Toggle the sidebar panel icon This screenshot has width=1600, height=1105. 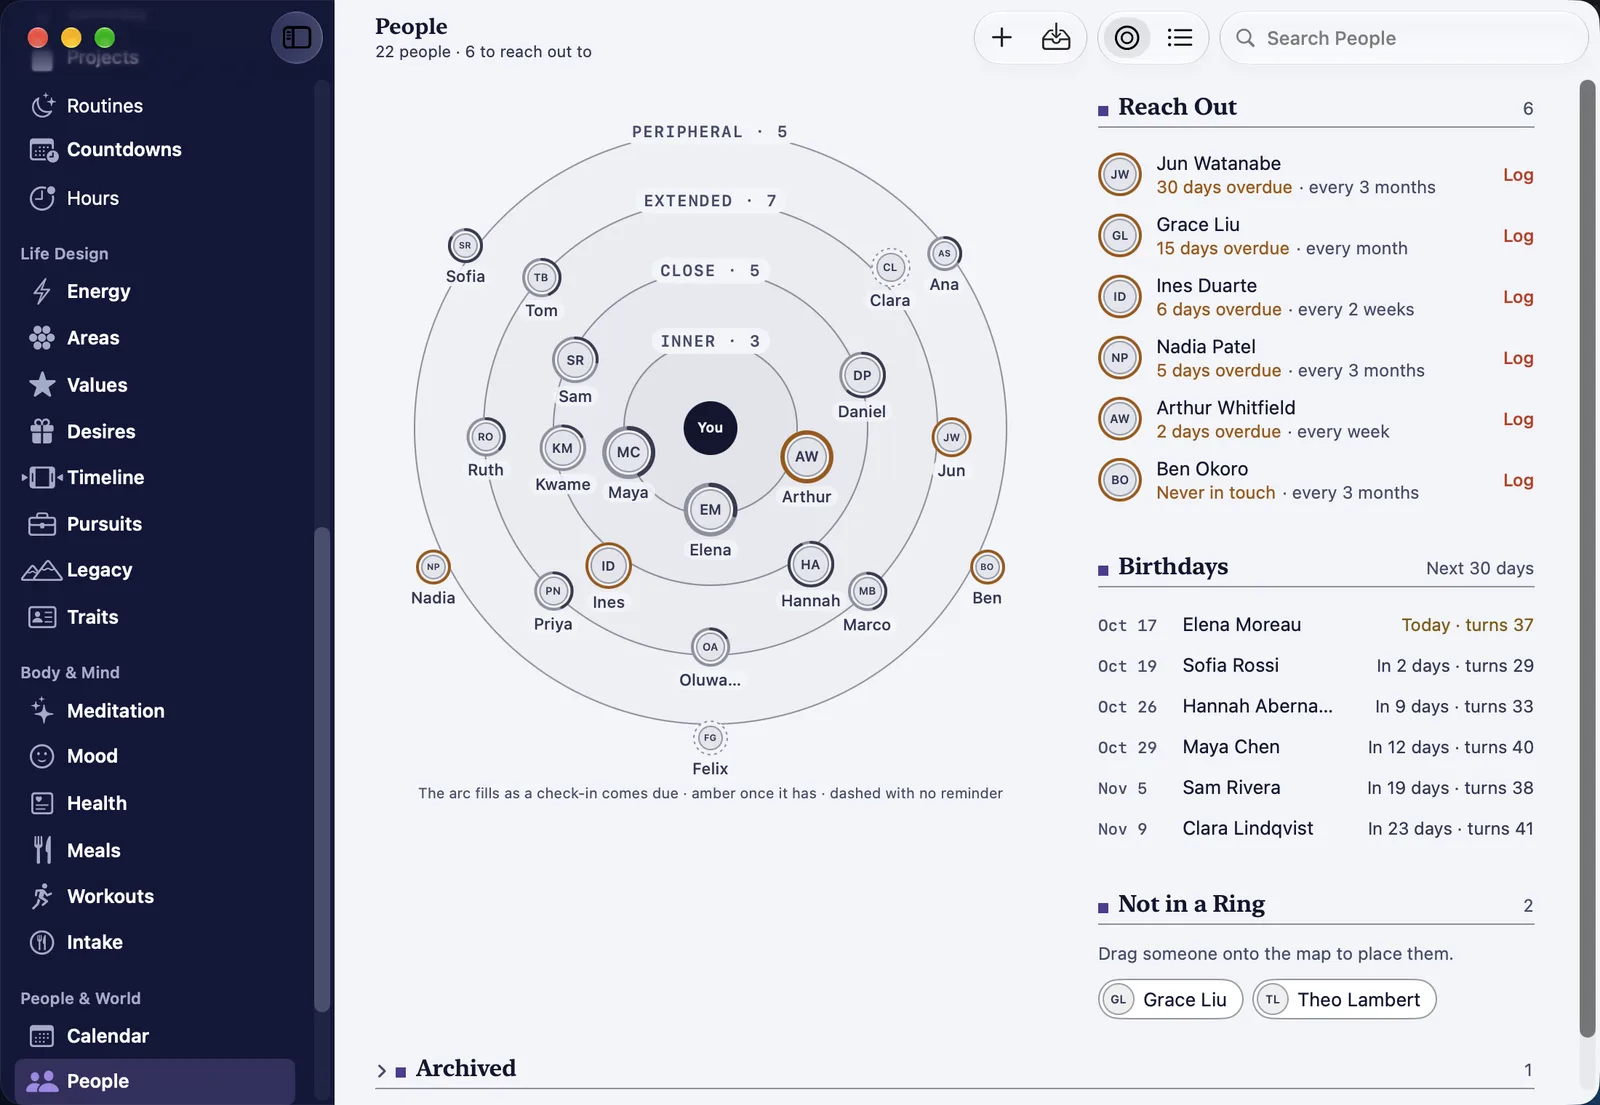(297, 38)
